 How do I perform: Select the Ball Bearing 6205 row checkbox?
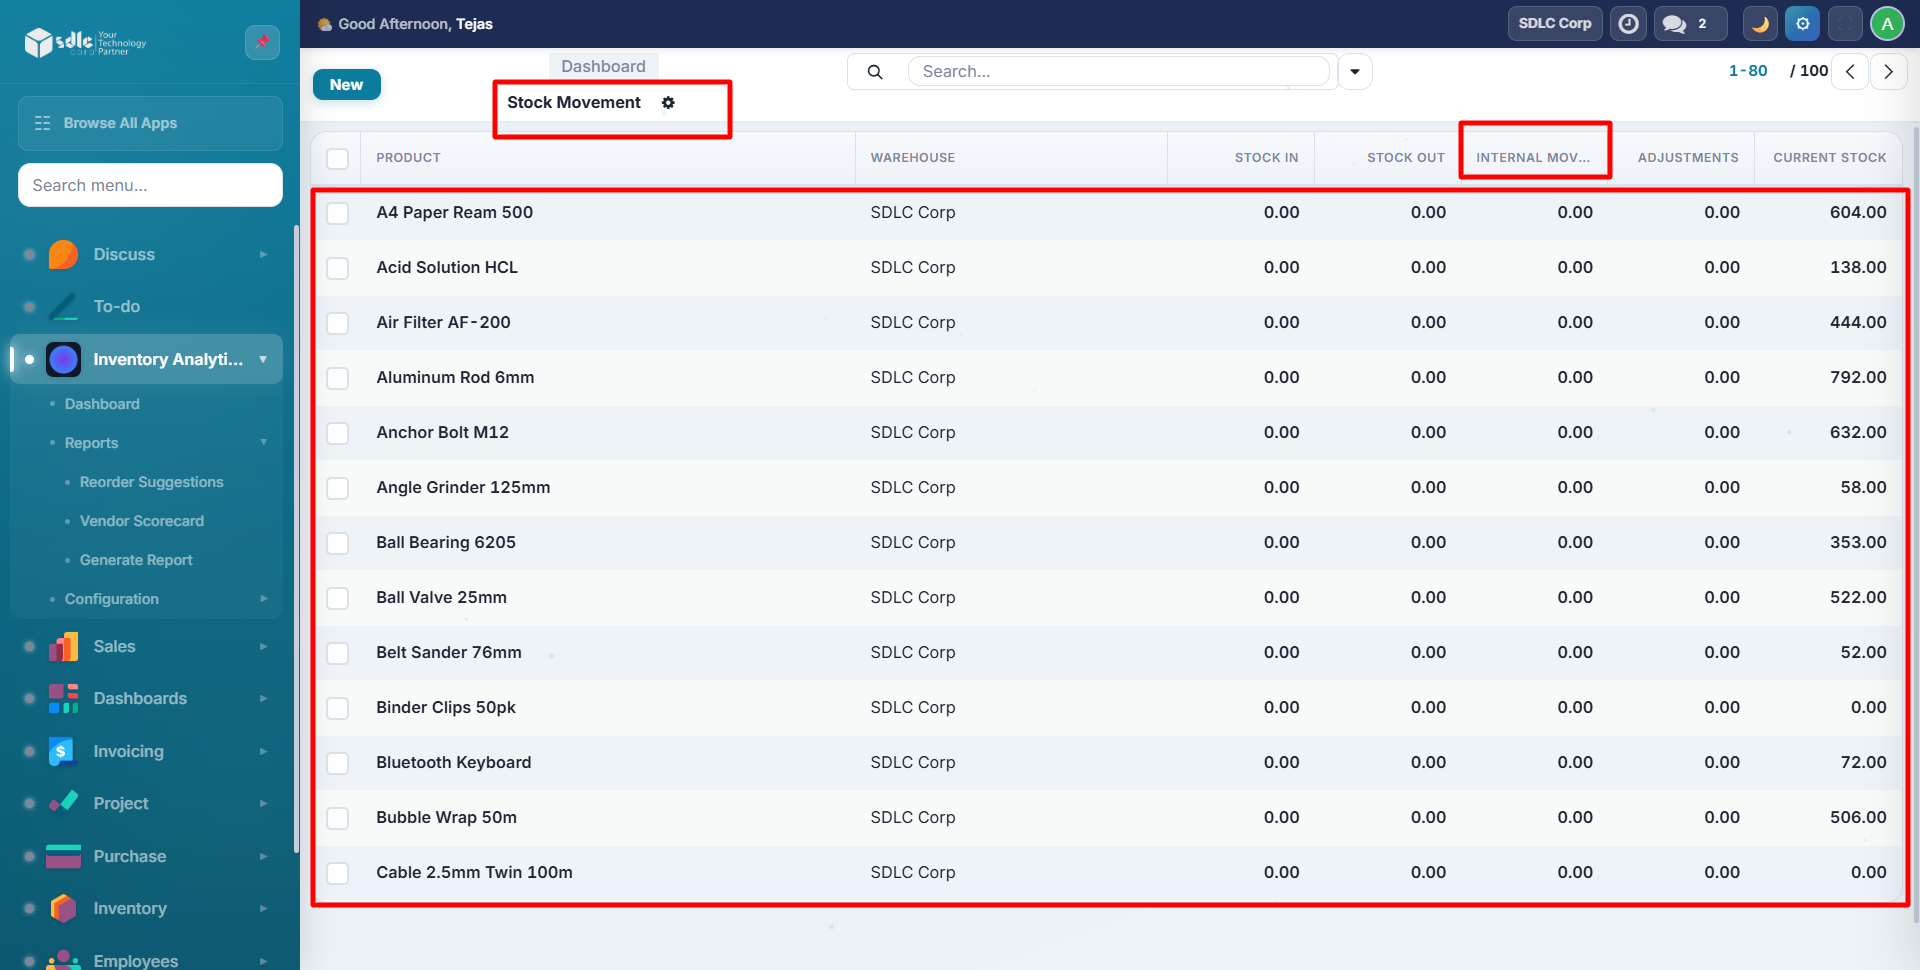[x=338, y=543]
